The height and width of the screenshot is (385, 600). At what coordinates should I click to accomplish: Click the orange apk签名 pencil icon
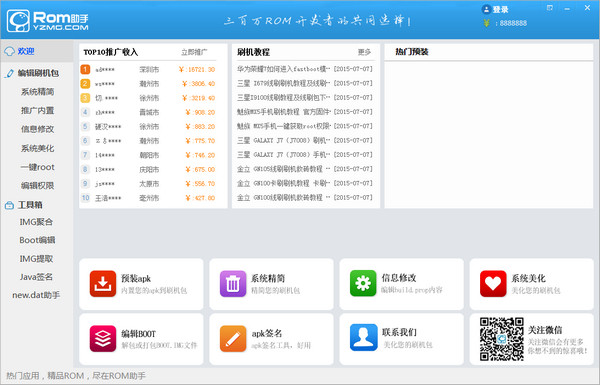point(233,338)
